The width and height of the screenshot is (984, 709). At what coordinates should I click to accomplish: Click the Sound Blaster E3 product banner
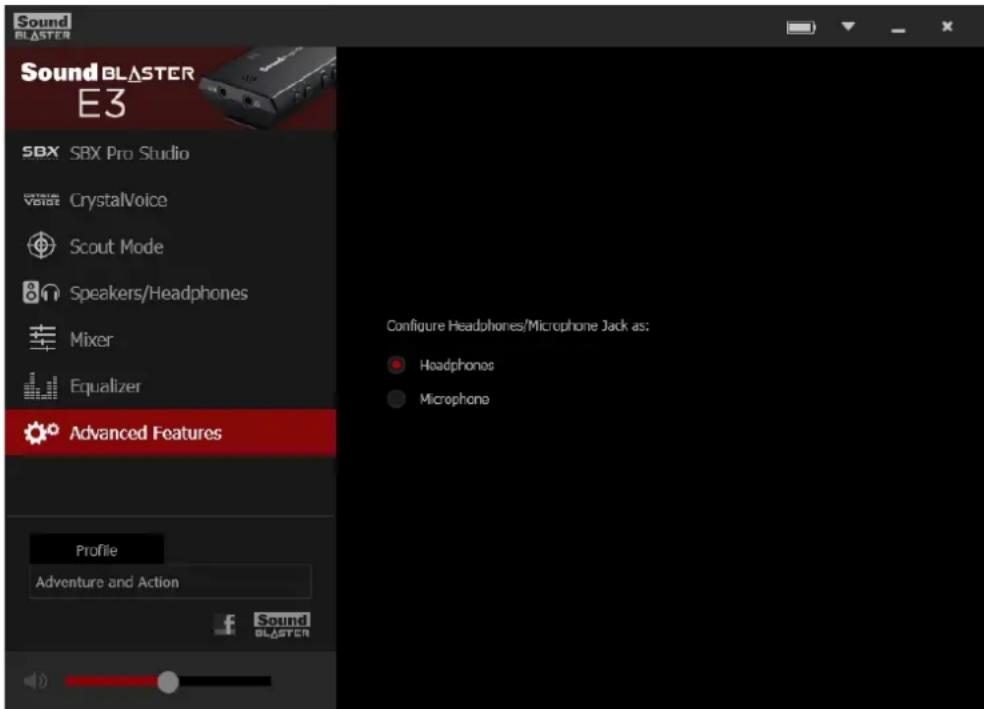coord(170,88)
